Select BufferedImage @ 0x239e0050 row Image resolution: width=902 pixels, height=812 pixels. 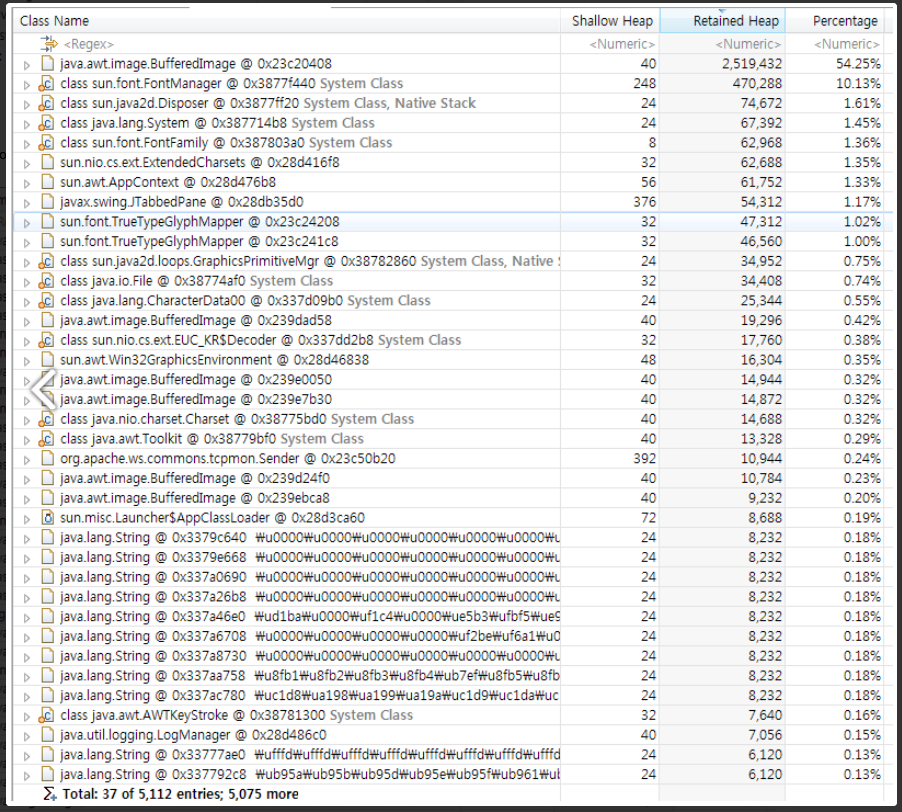tap(452, 380)
